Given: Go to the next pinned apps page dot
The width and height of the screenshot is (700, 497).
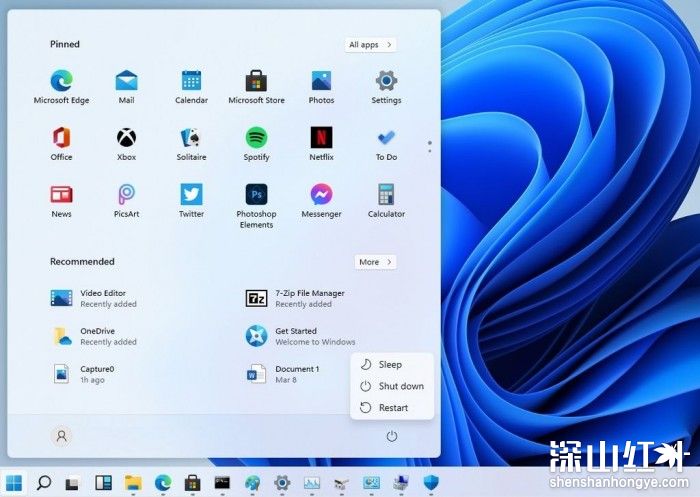Looking at the screenshot, I should [429, 151].
